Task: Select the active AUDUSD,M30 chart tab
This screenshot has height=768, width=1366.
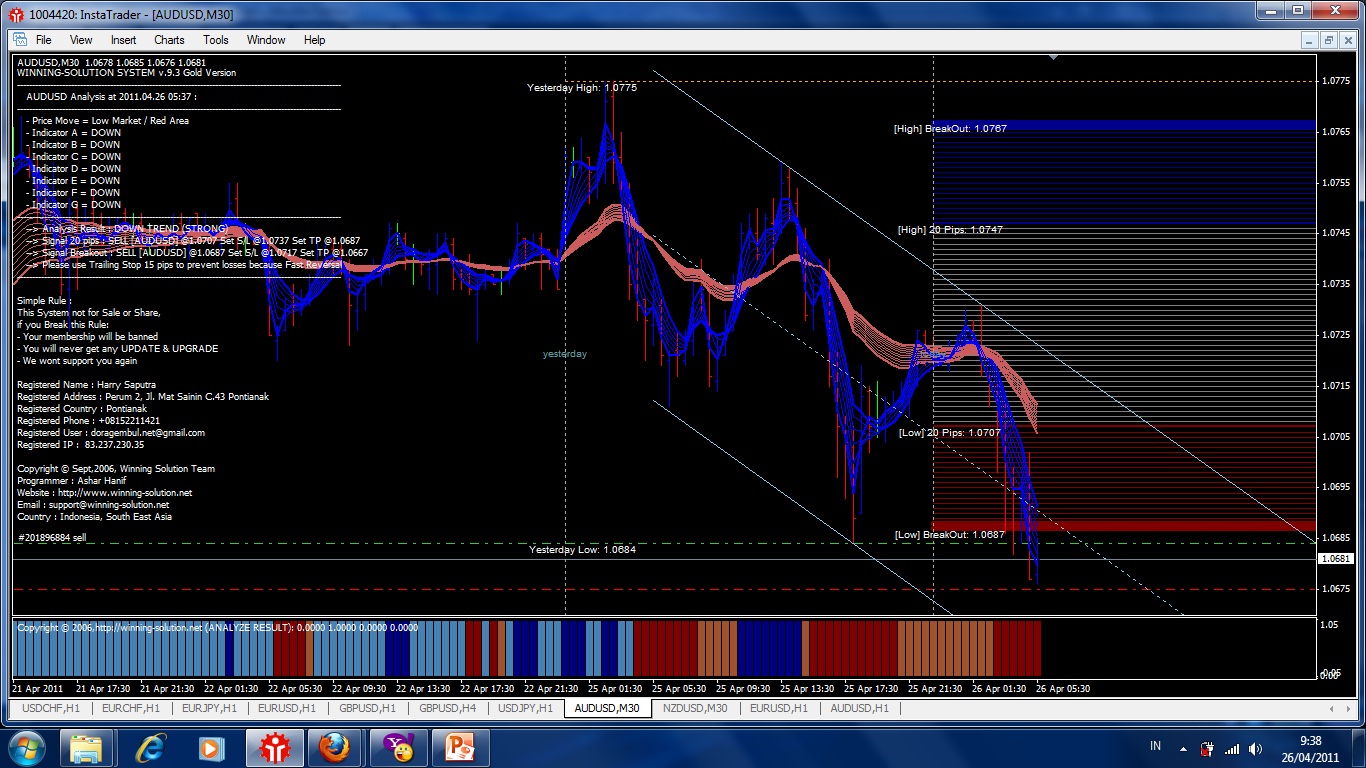Action: coord(608,708)
